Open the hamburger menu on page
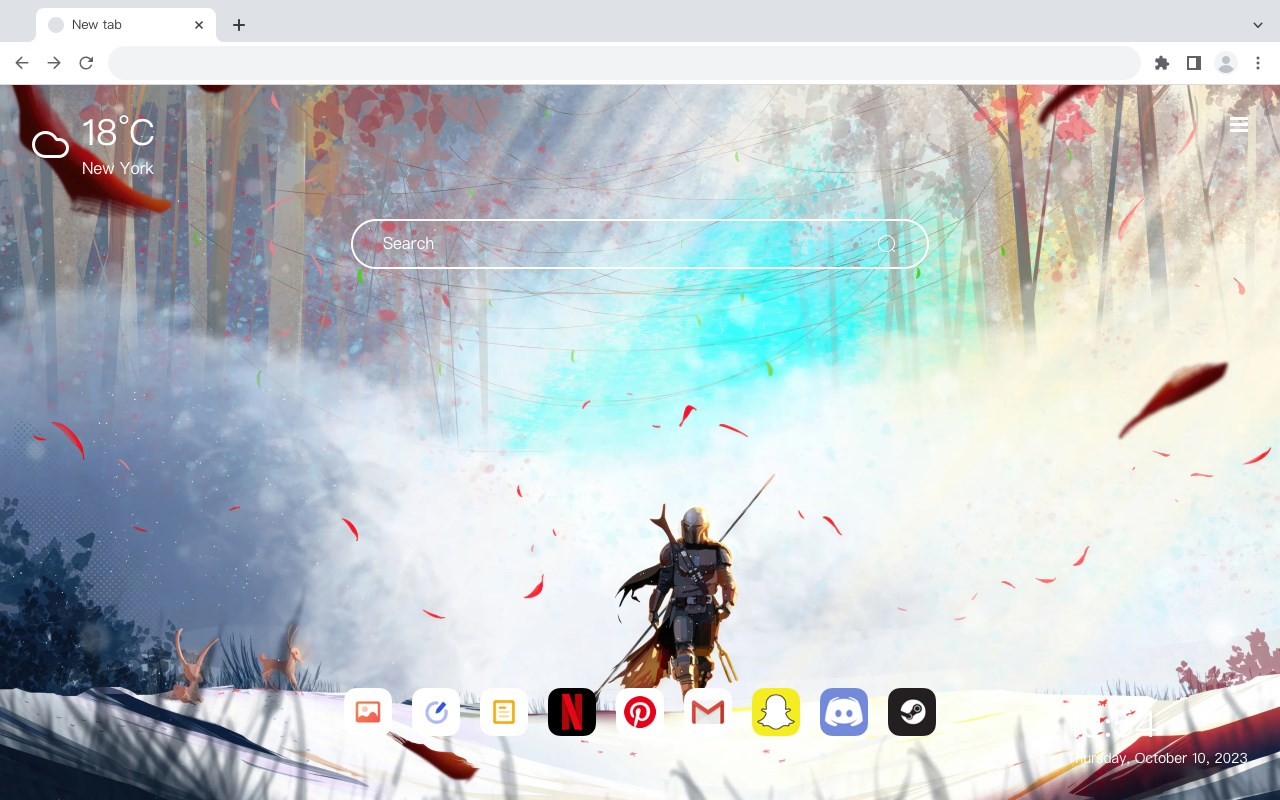Image resolution: width=1280 pixels, height=800 pixels. pos(1239,125)
